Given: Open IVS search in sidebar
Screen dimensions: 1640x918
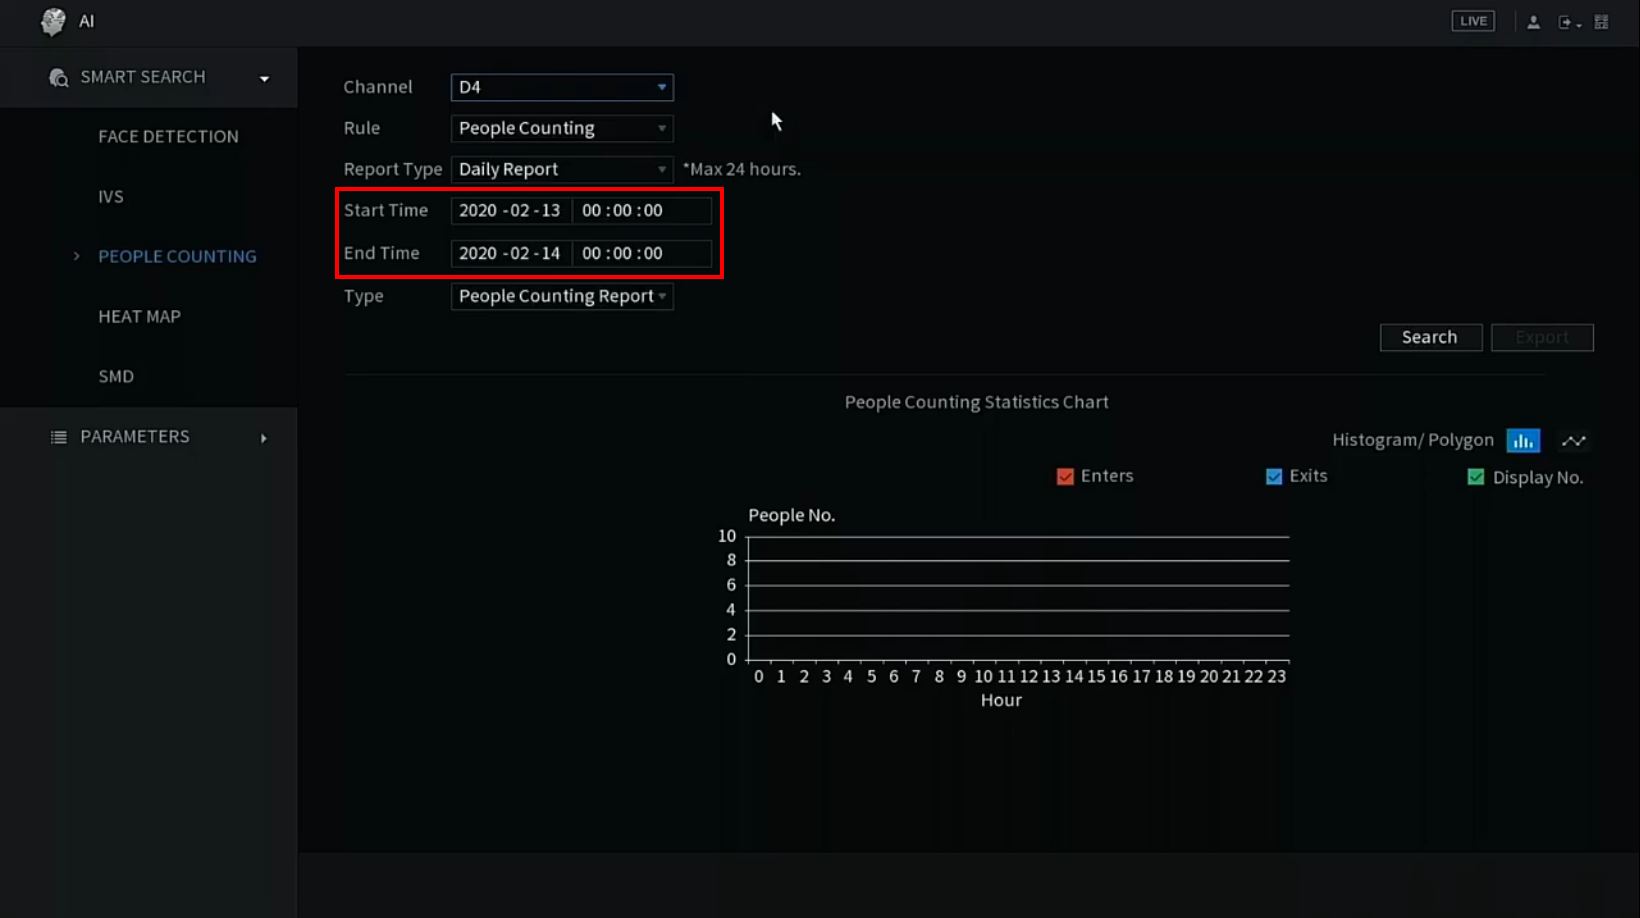Looking at the screenshot, I should coord(111,197).
